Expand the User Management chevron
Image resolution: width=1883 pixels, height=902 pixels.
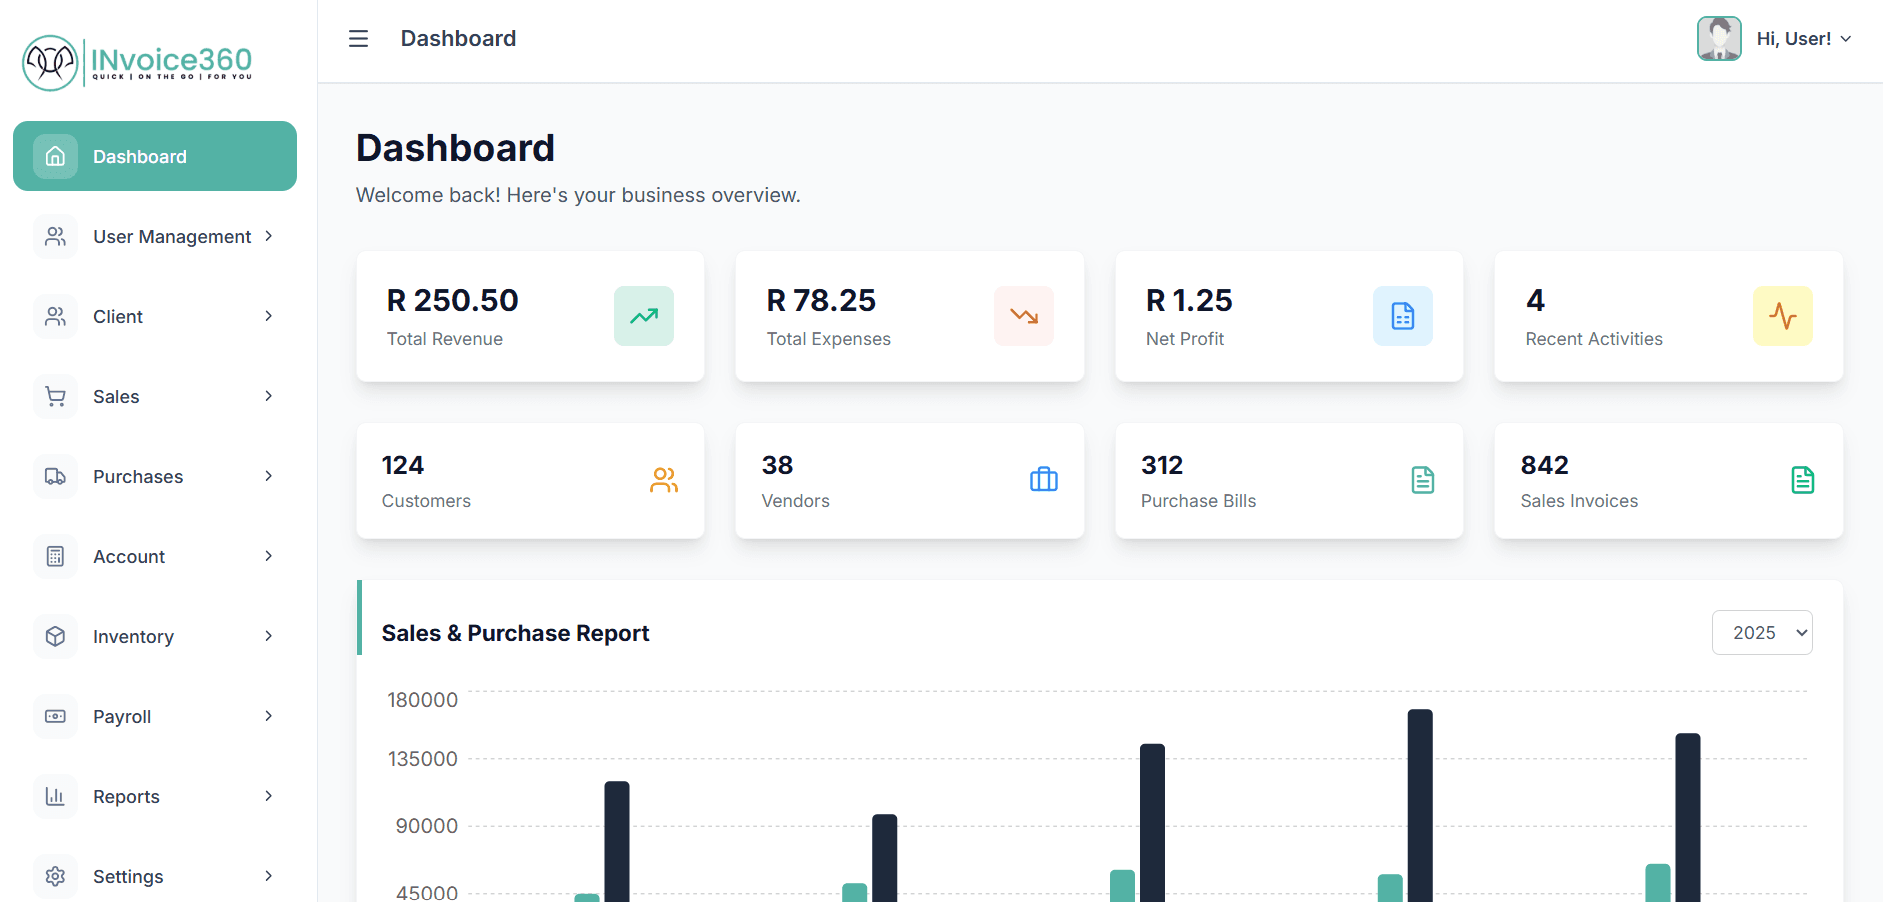coord(268,236)
